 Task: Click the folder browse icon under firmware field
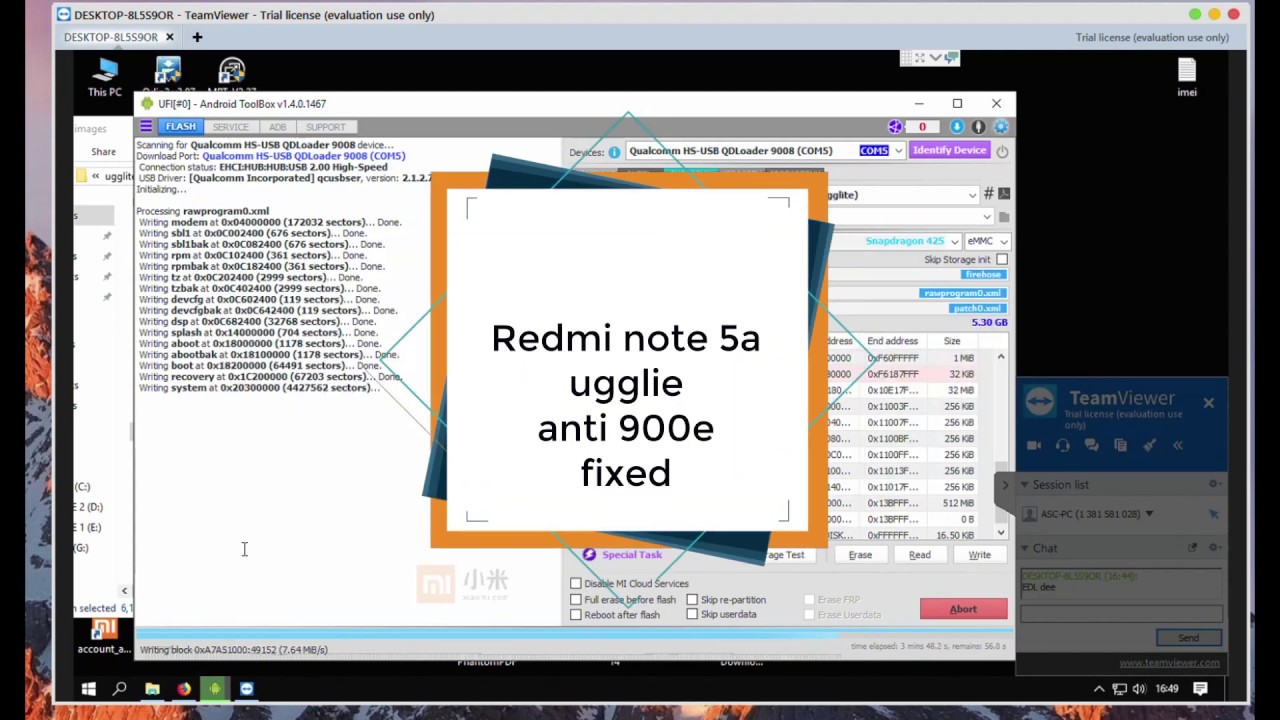(x=1004, y=217)
